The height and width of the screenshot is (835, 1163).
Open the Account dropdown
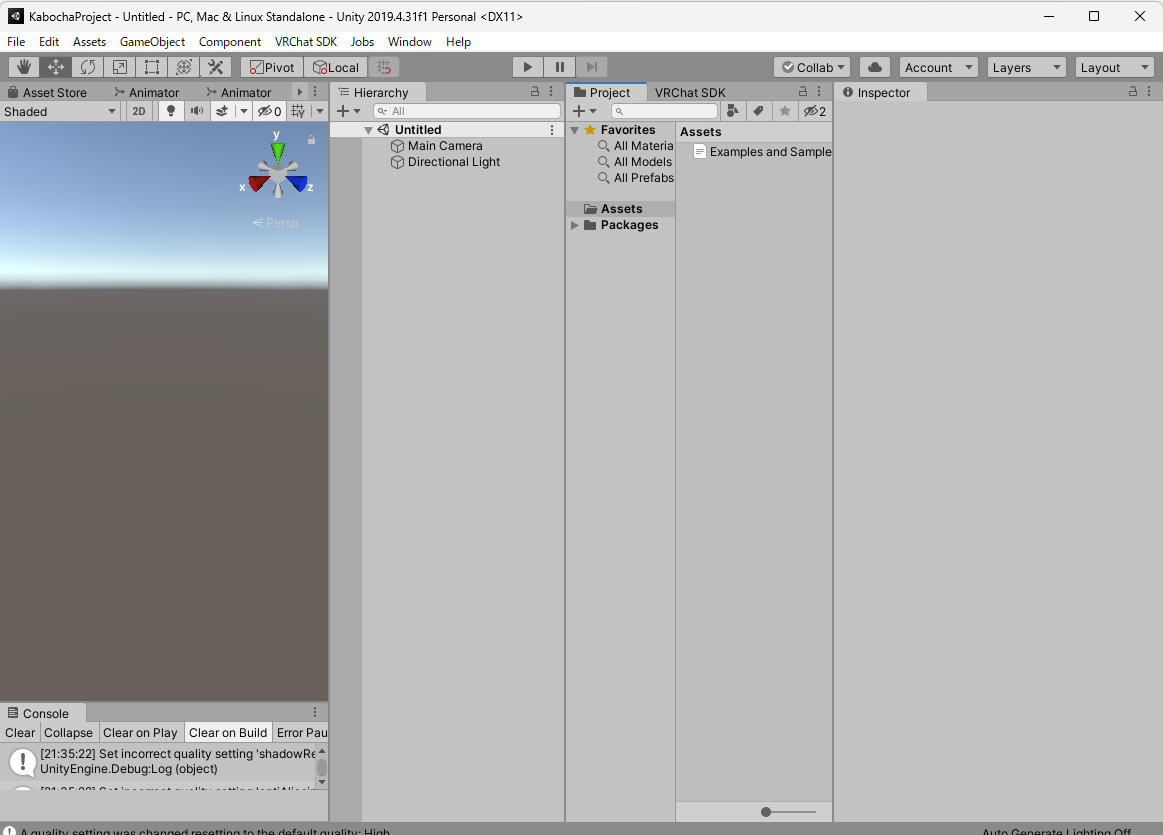(x=938, y=67)
